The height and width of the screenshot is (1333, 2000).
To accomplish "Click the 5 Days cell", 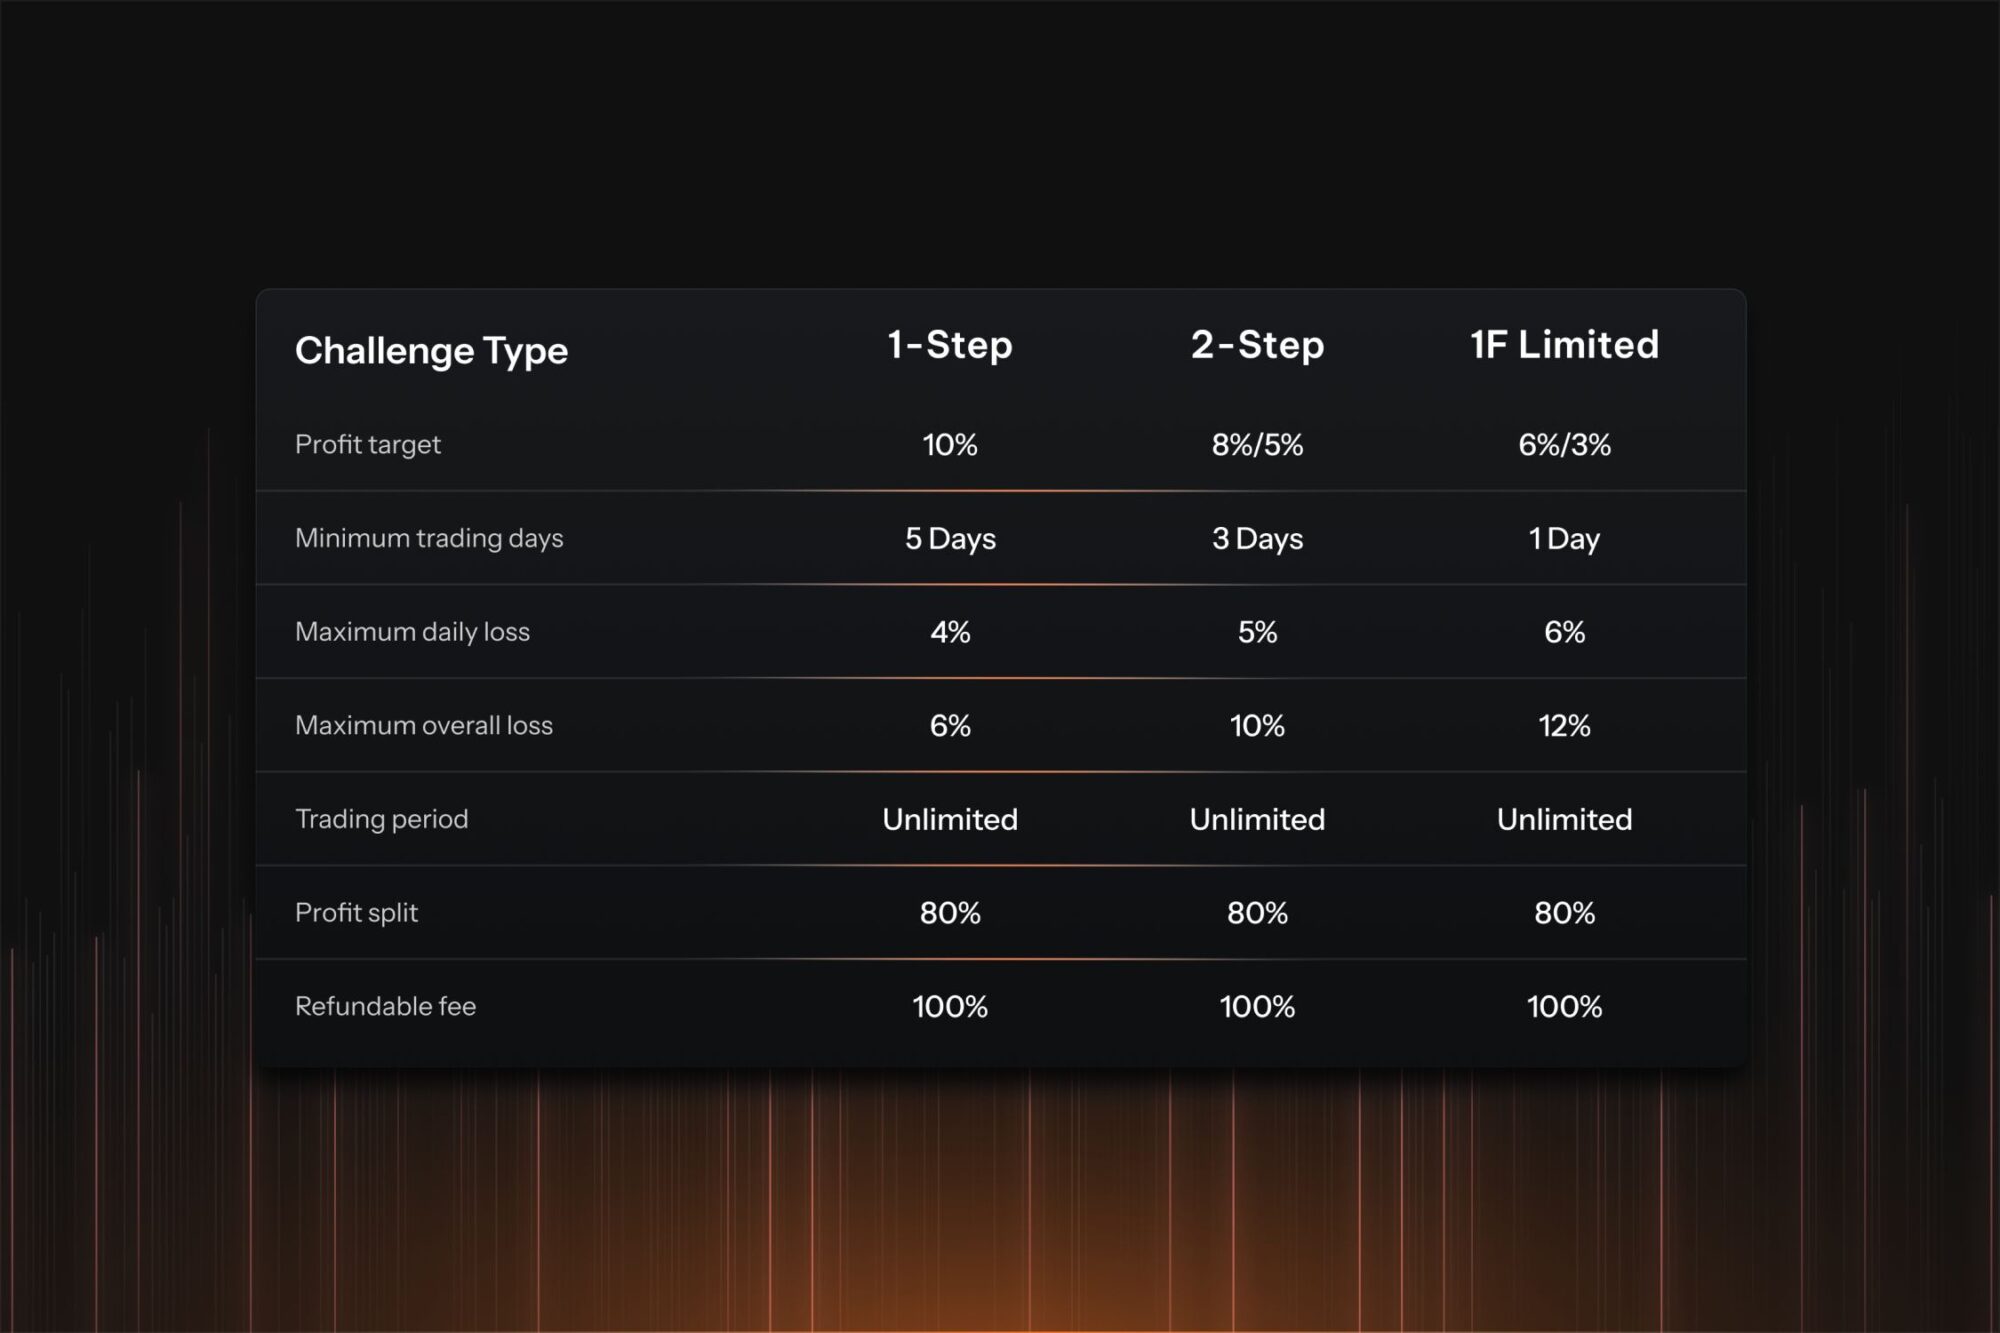I will (950, 539).
